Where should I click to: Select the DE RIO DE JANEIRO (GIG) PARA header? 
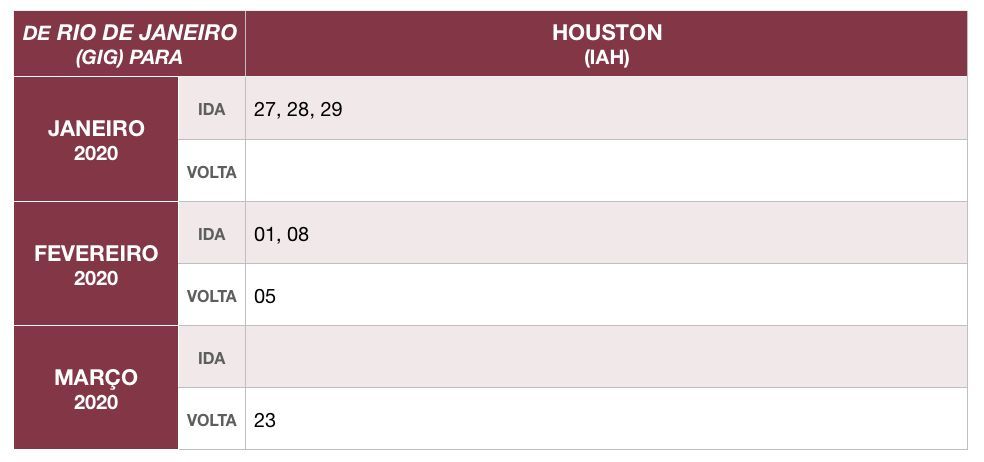pos(129,44)
